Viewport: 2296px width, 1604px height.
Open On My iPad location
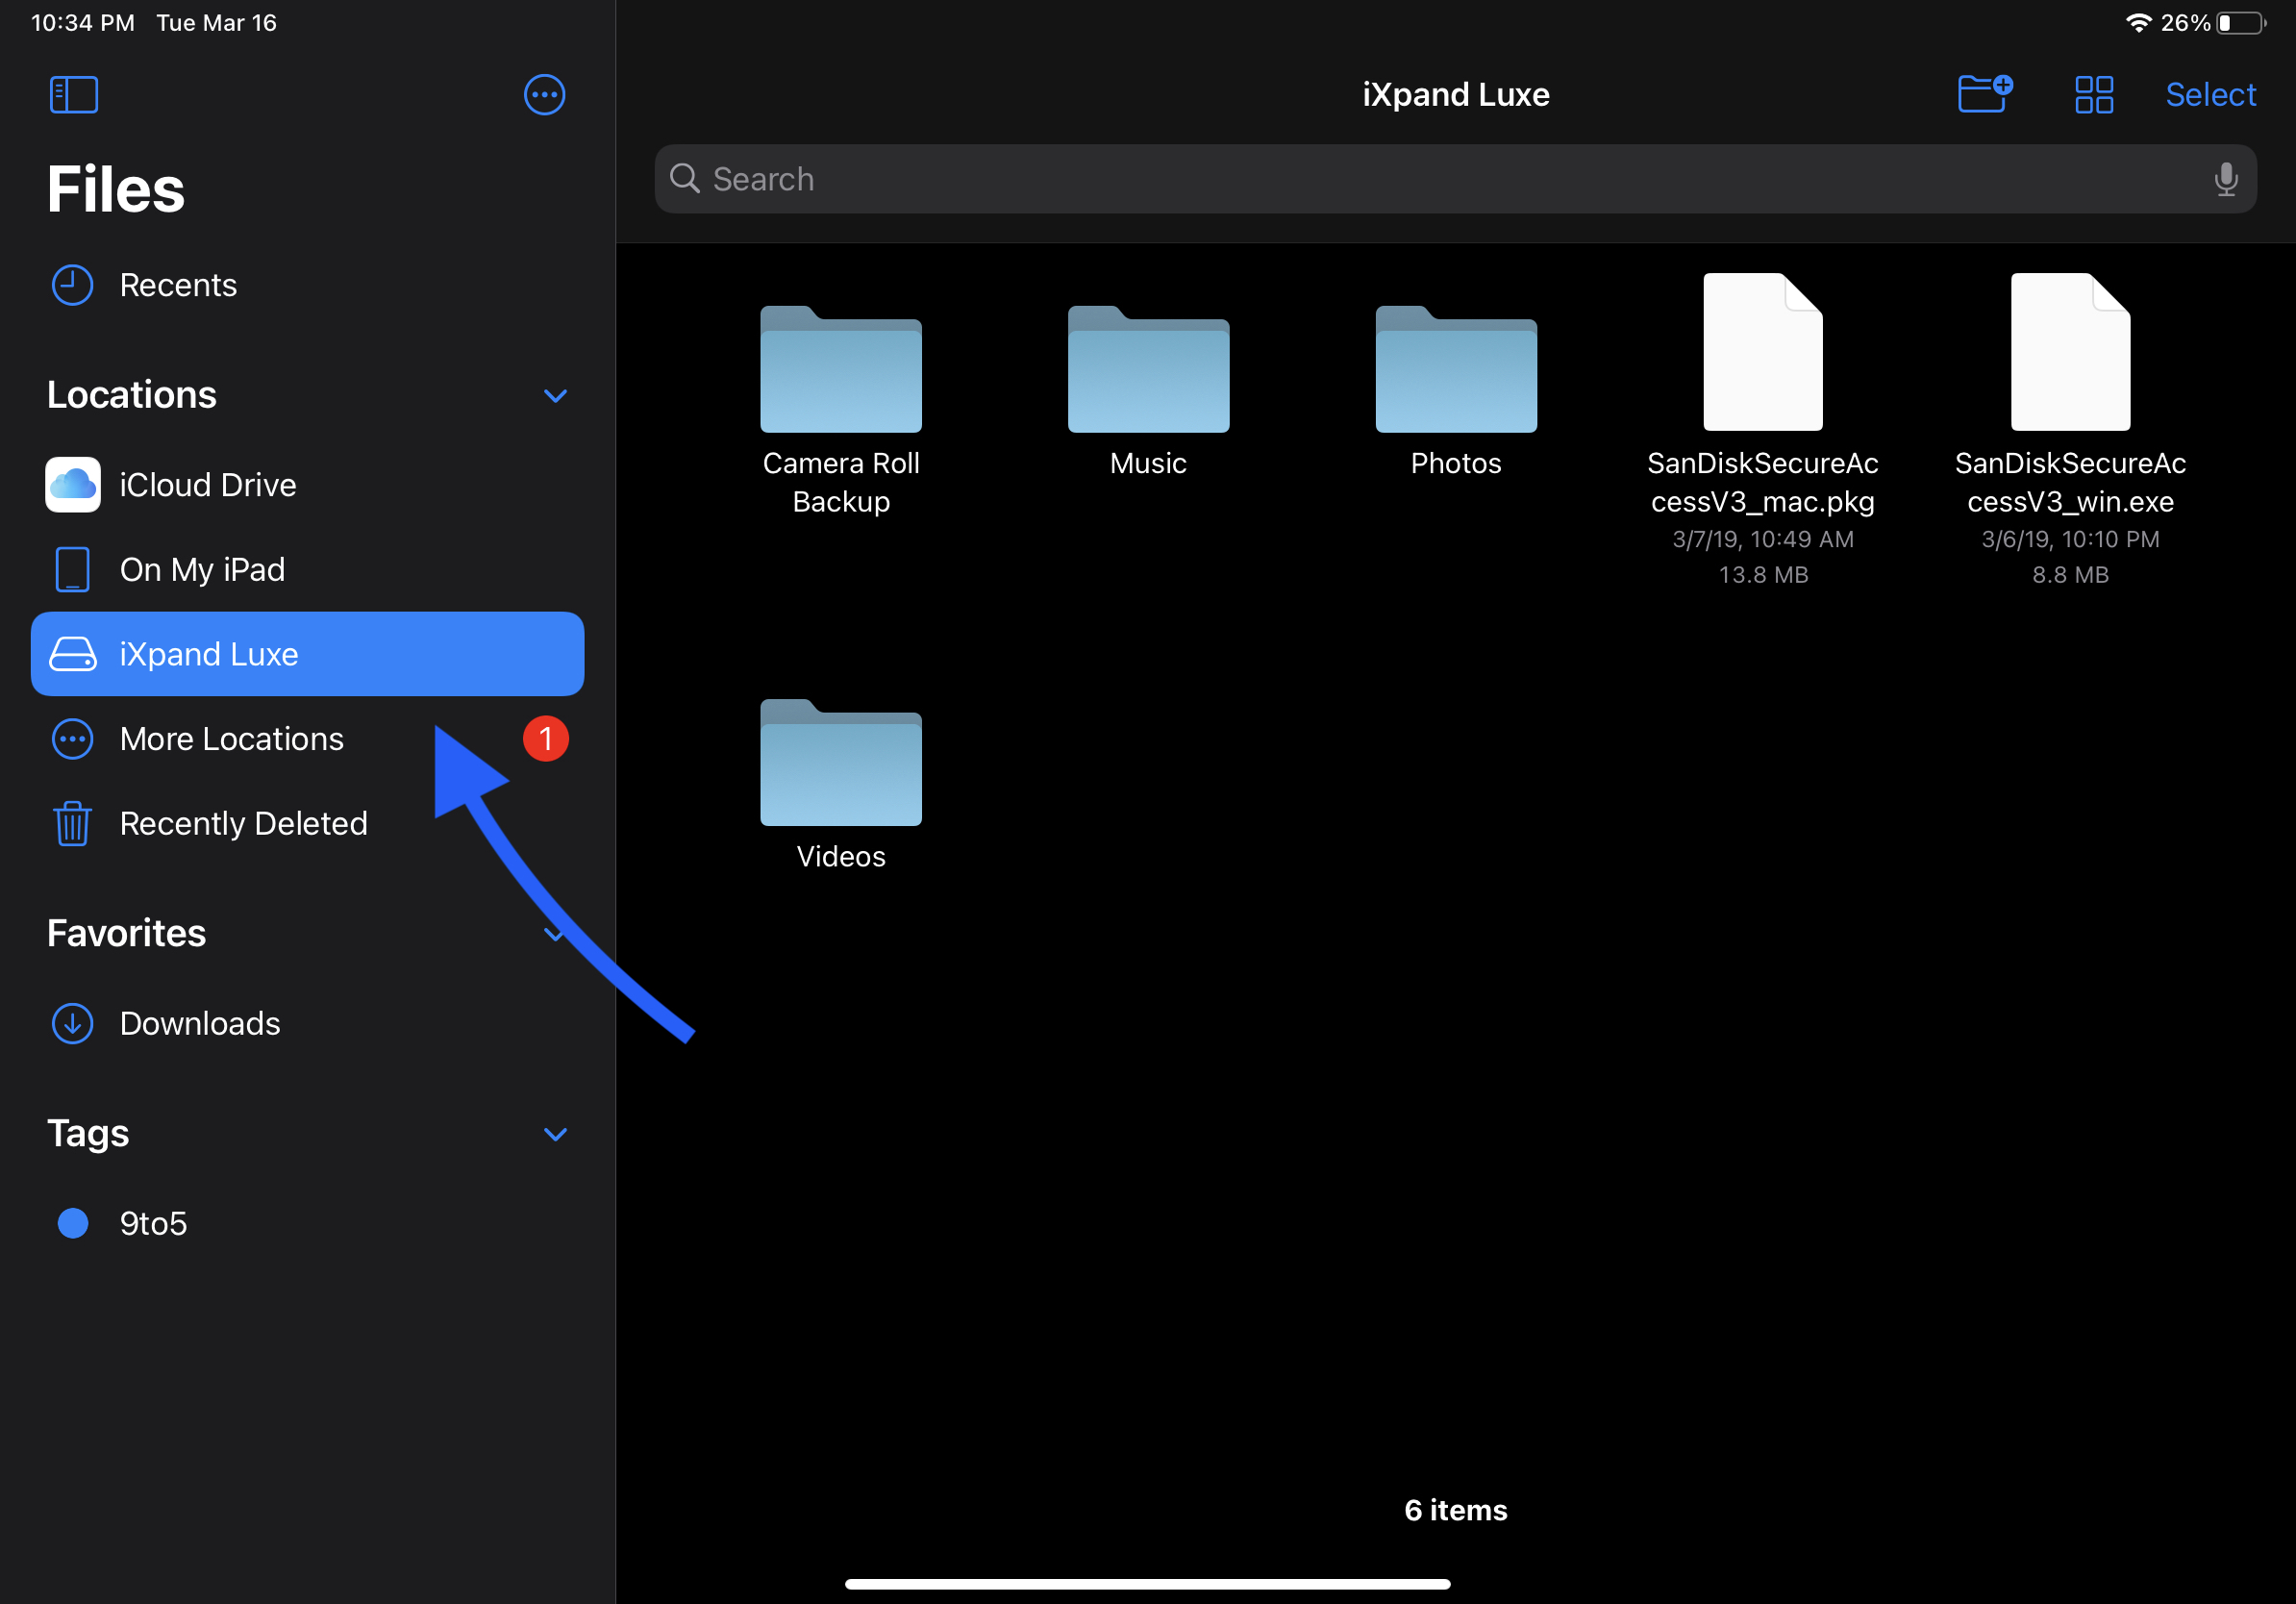point(202,569)
